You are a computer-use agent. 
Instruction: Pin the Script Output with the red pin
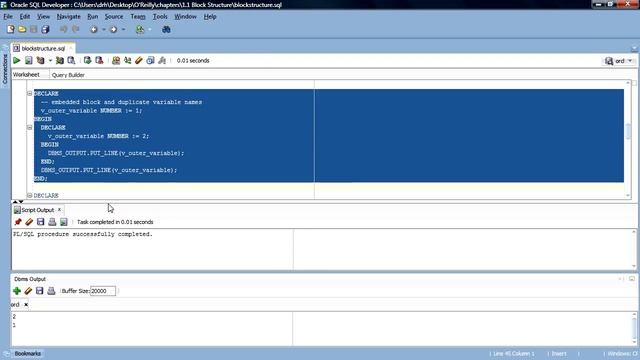(x=18, y=222)
